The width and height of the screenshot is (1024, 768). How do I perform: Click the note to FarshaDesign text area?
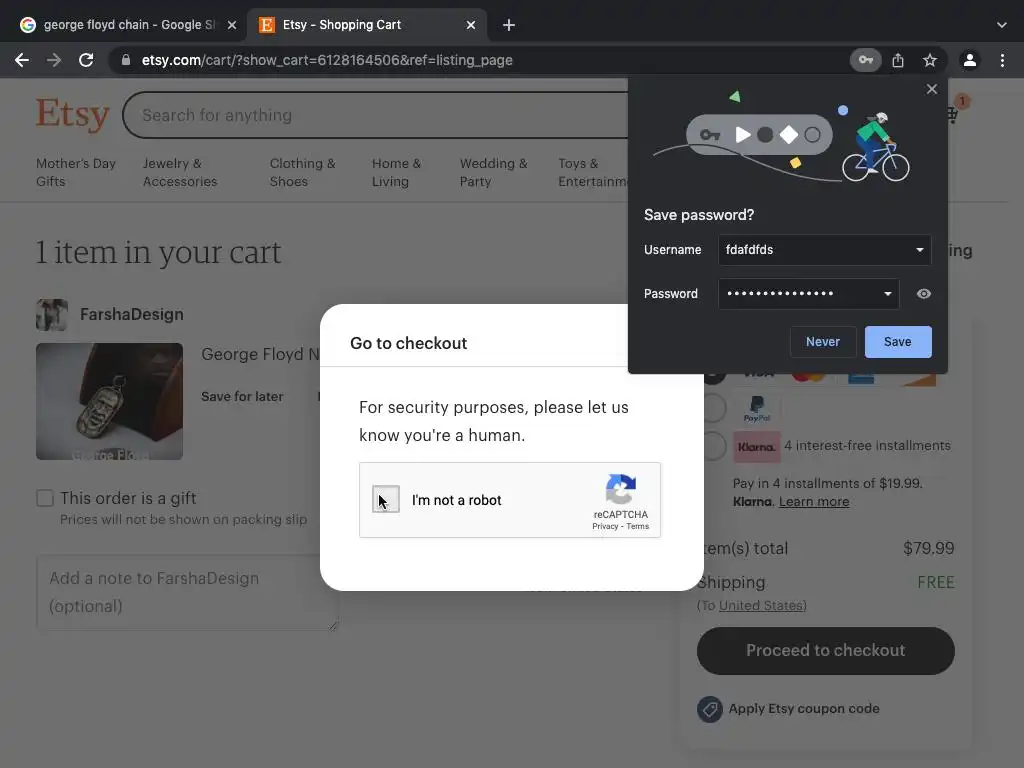188,593
